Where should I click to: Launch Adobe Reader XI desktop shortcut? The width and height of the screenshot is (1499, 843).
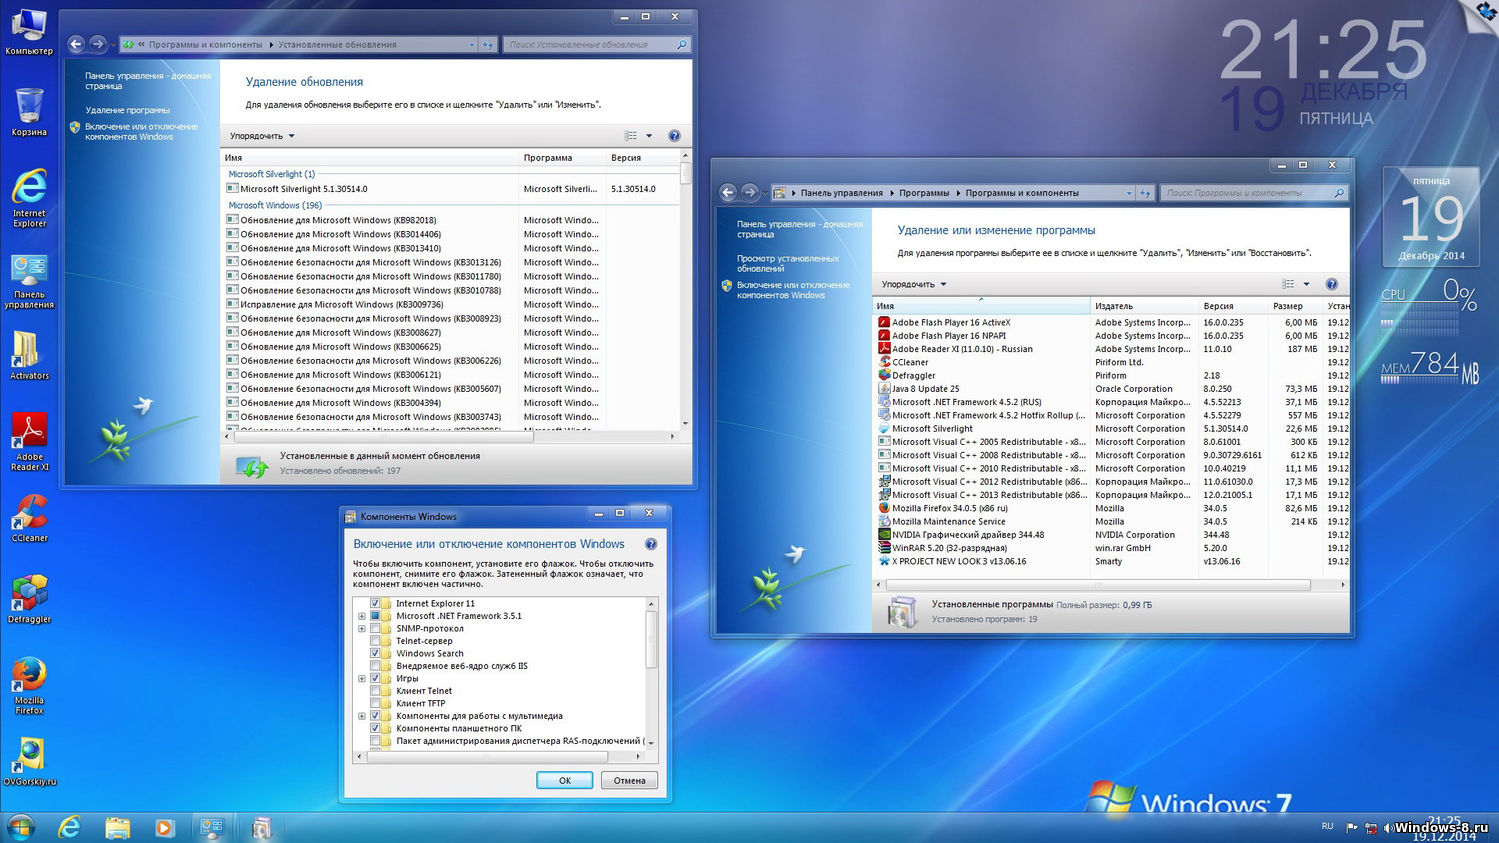point(29,442)
